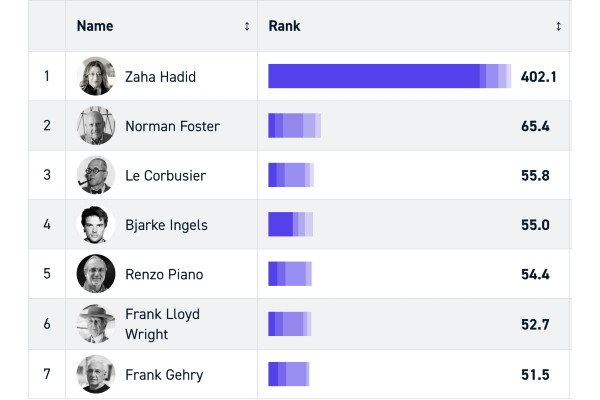
Task: Click Frank Gehry's portrait avatar
Action: tap(96, 375)
